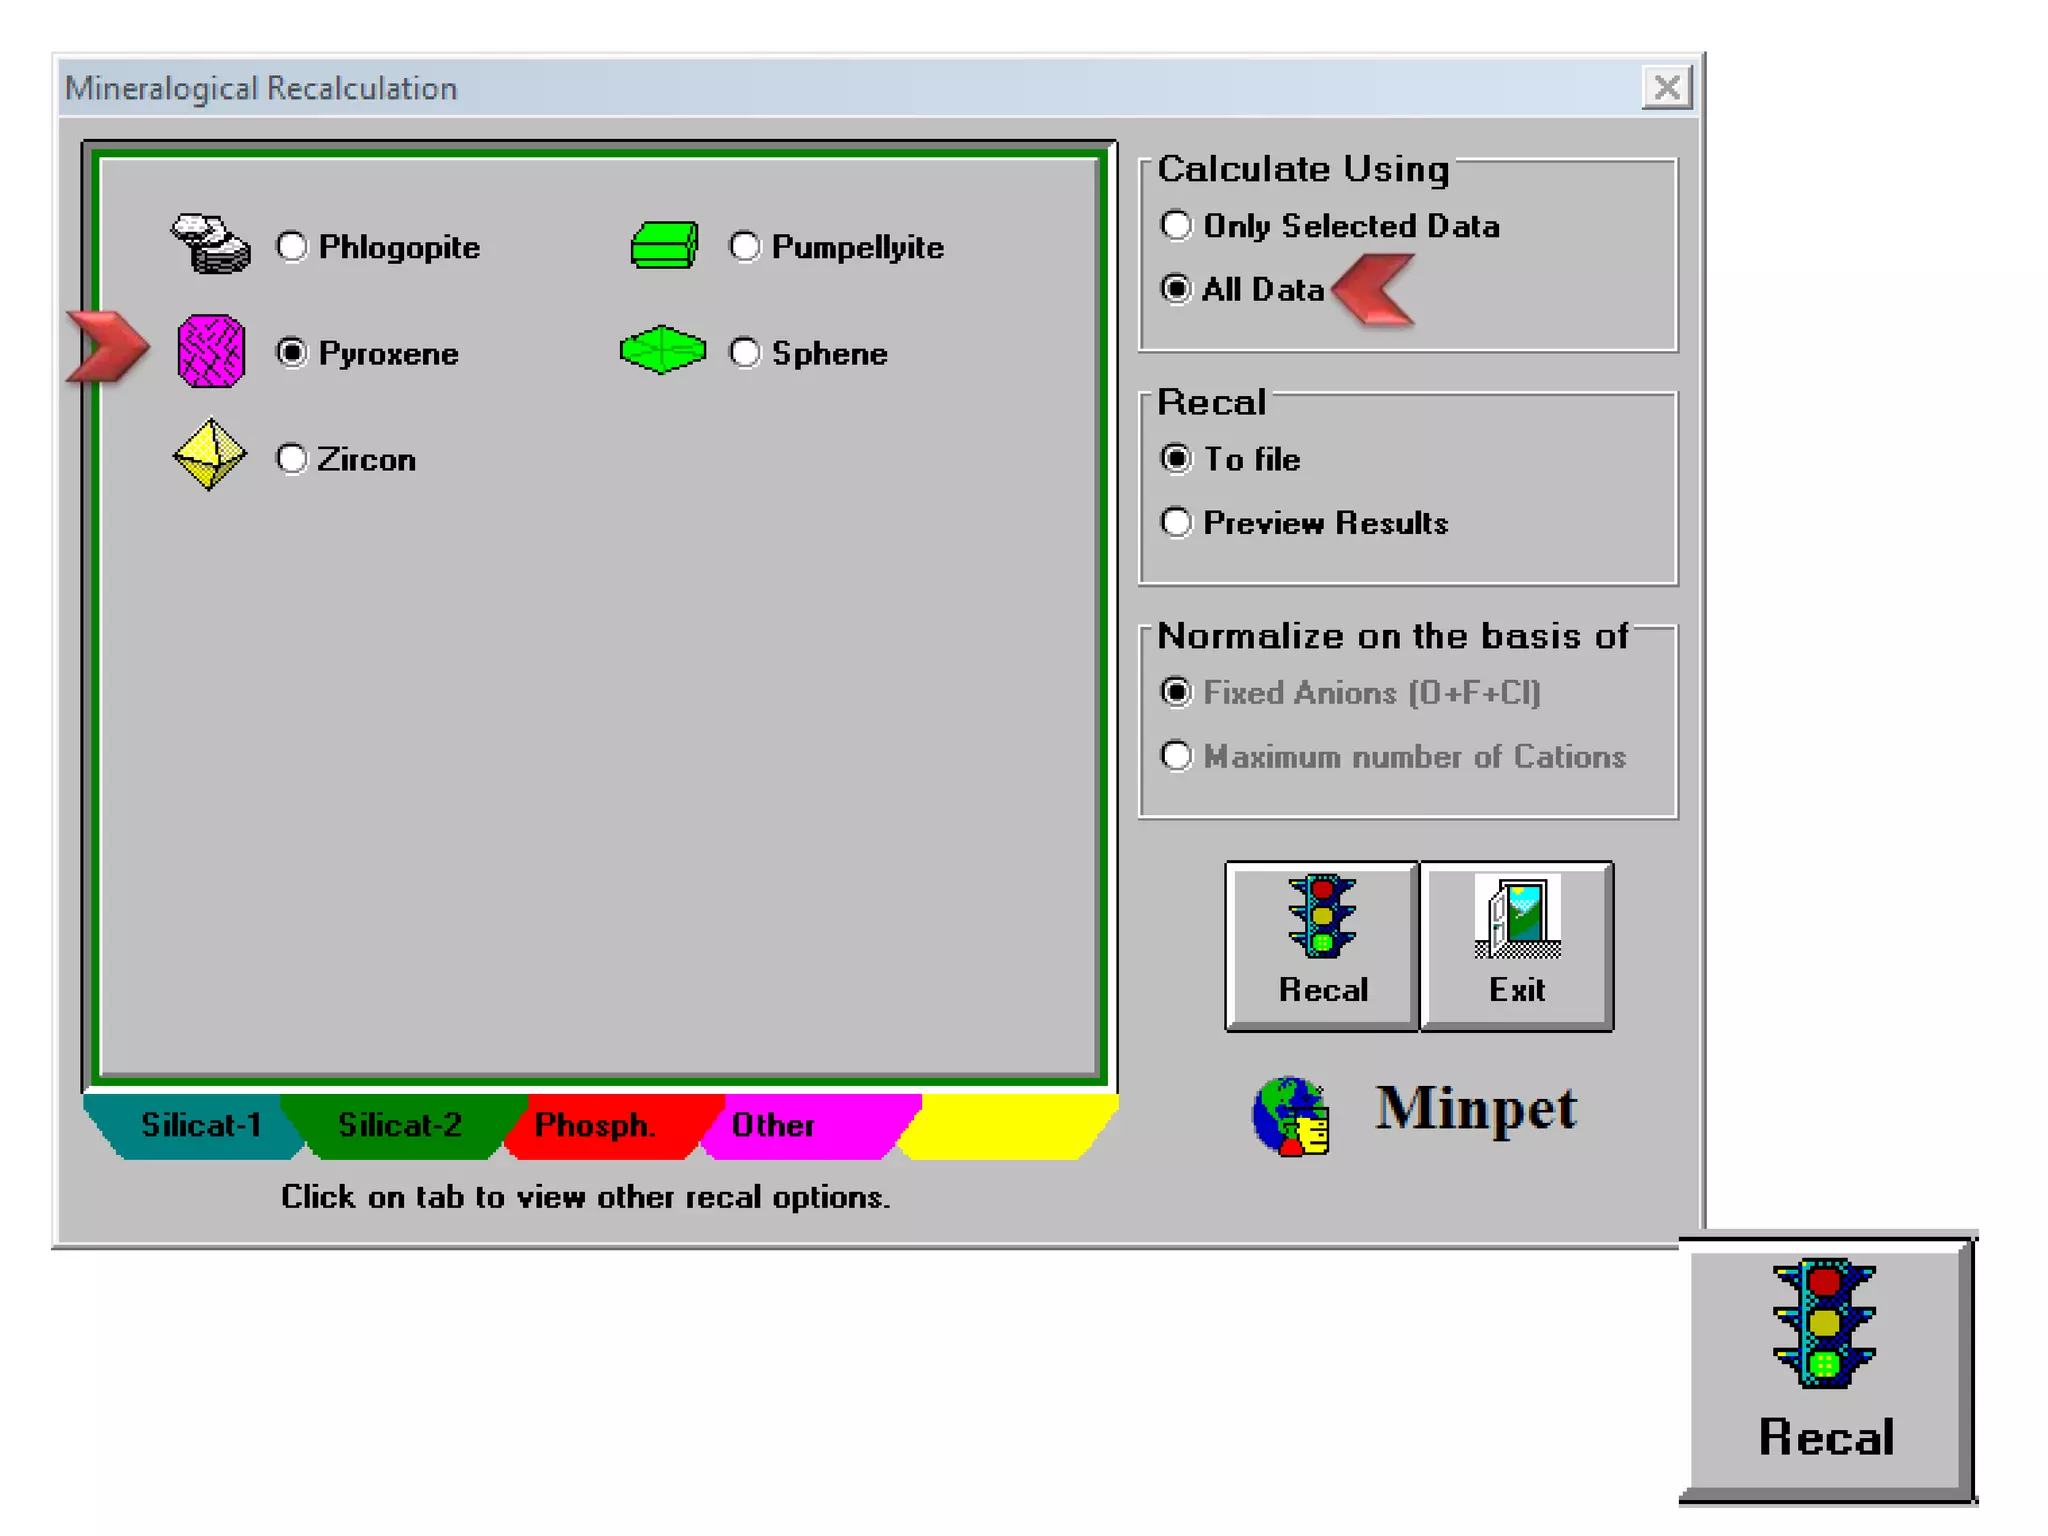Open the red Phosph. tab
The height and width of the screenshot is (1536, 2048).
point(595,1126)
